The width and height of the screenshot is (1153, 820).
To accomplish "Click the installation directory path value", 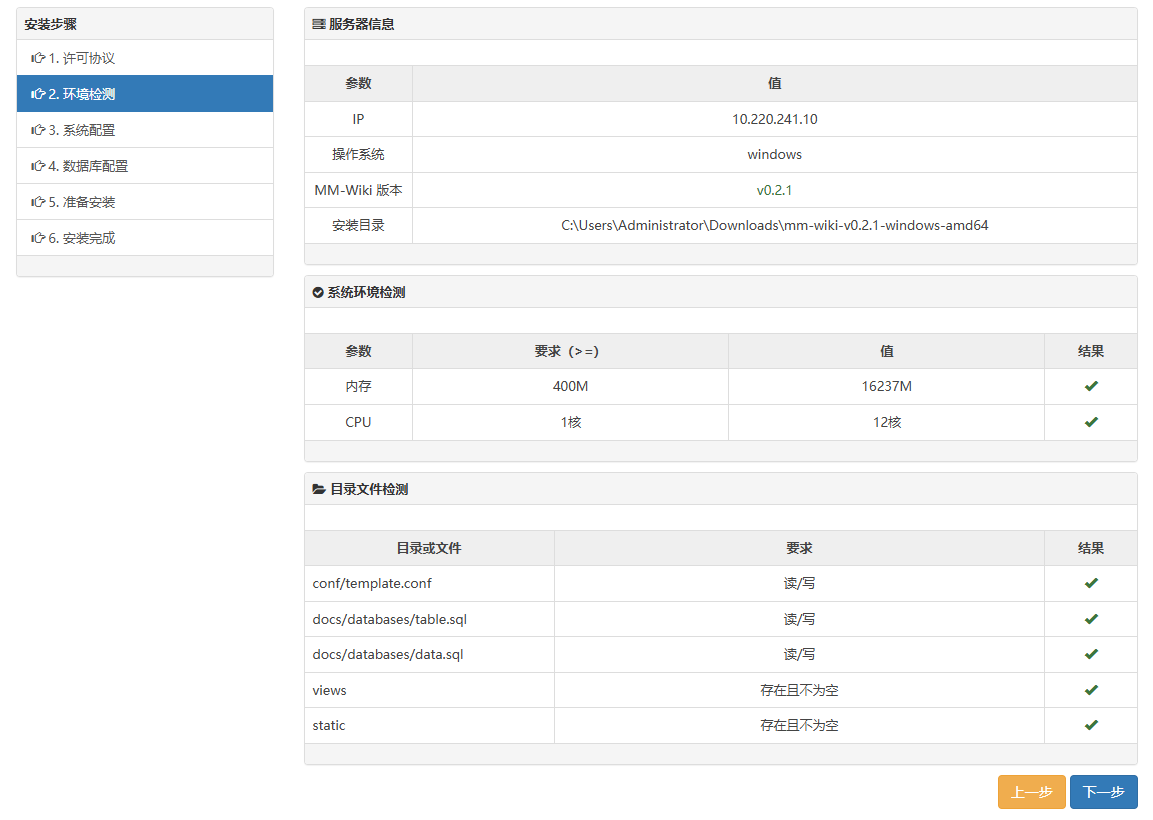I will pyautogui.click(x=774, y=225).
